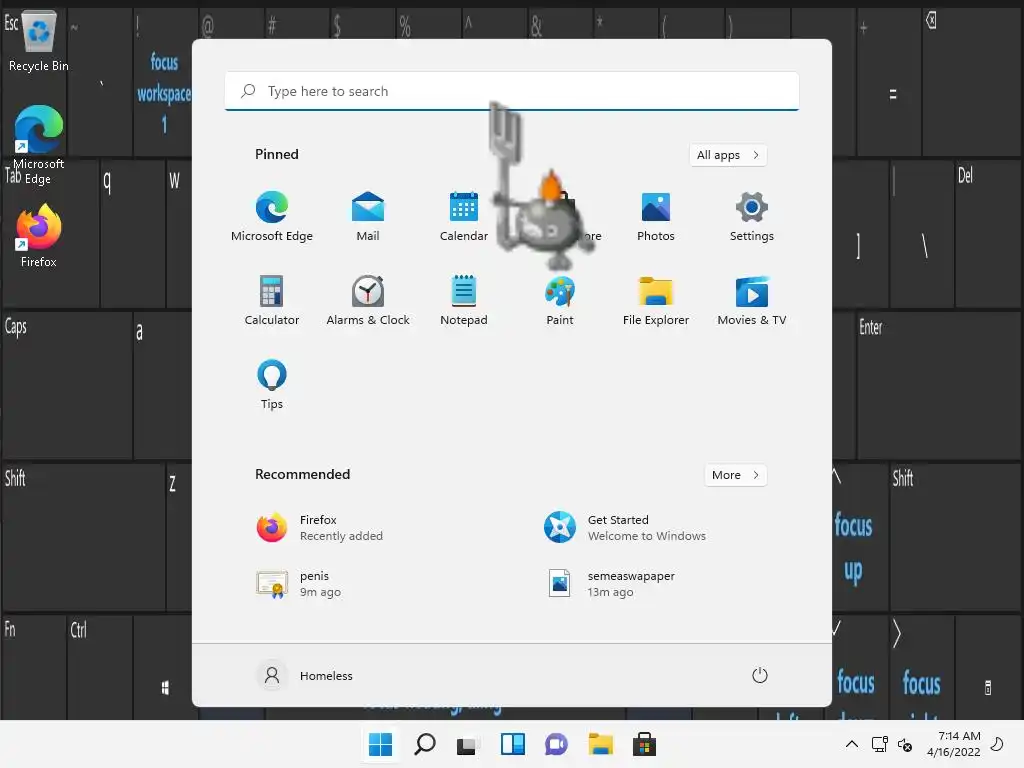Click the muted volume tray icon
The height and width of the screenshot is (768, 1024).
(904, 744)
